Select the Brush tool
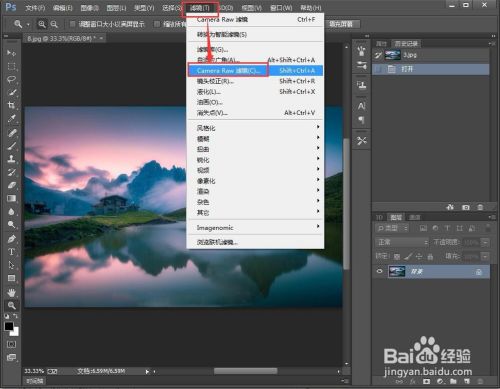The height and width of the screenshot is (389, 500). tap(11, 146)
